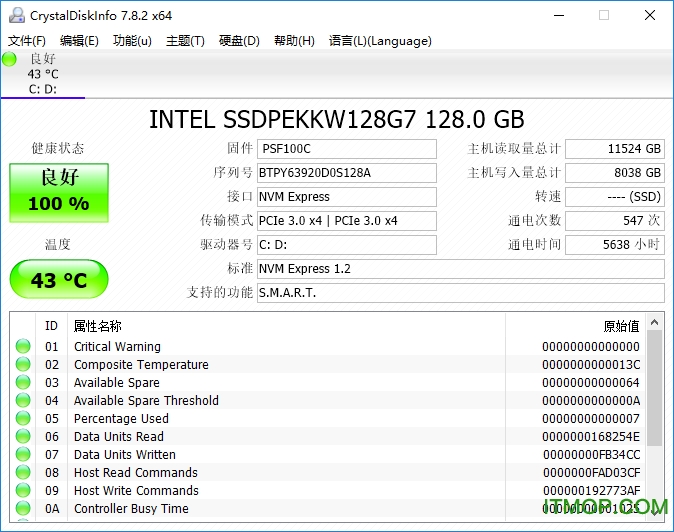Click the status icon beside Composite Temperature
Image resolution: width=674 pixels, height=532 pixels.
[x=23, y=365]
